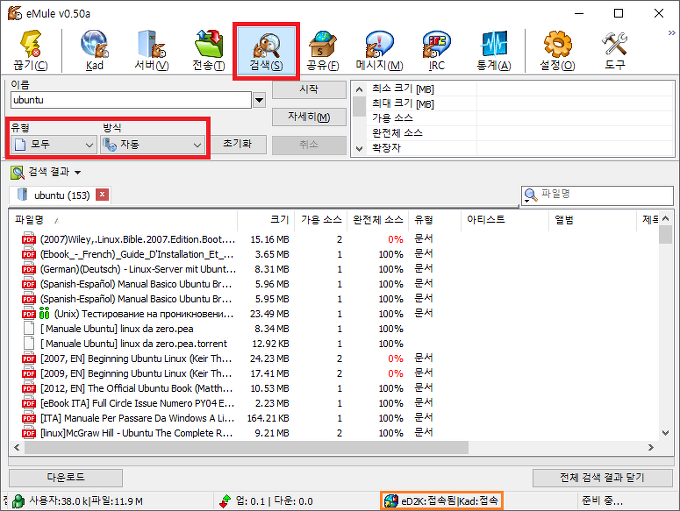Open the Servers (서버) toolbar icon

151,50
